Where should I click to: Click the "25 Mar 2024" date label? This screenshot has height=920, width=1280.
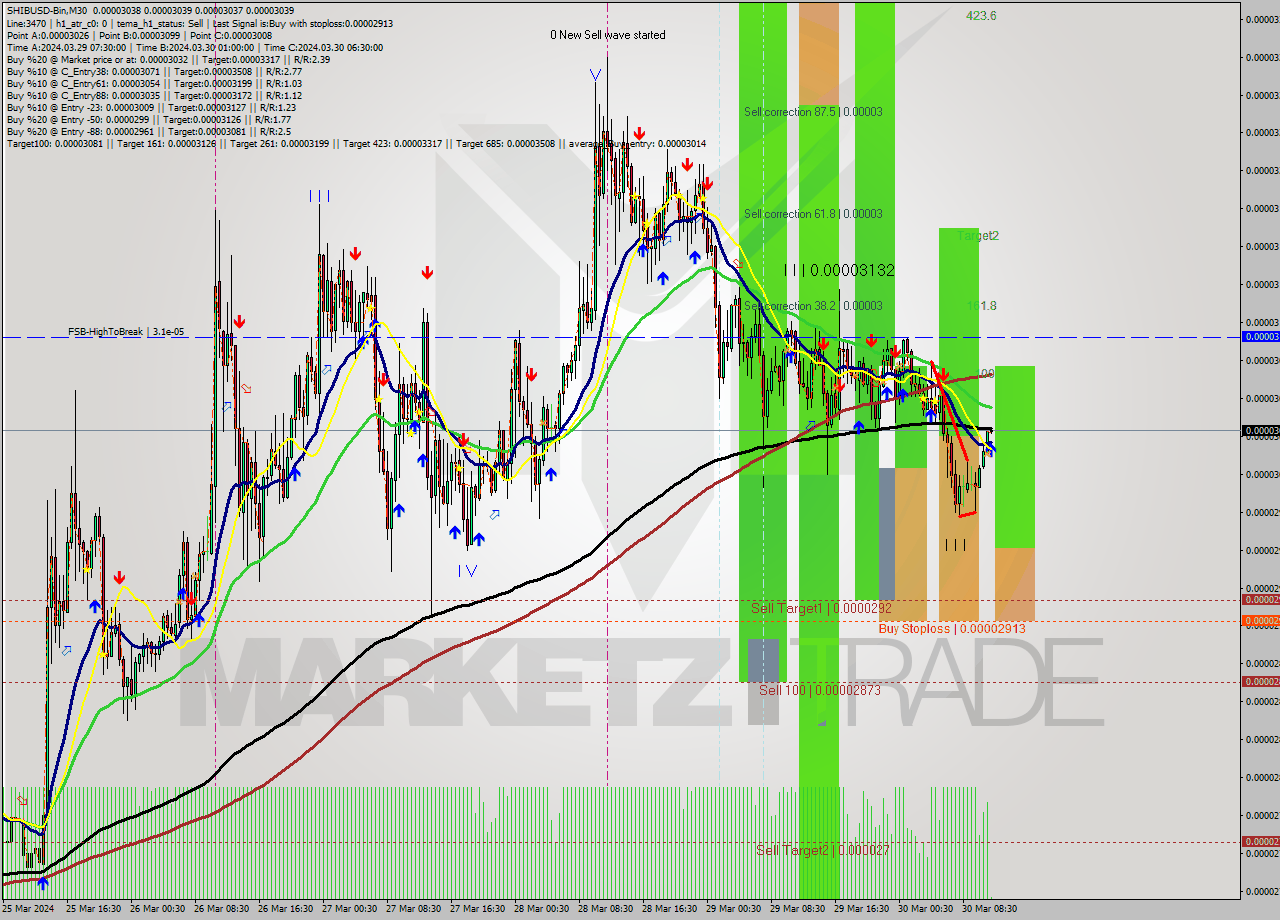[x=28, y=909]
